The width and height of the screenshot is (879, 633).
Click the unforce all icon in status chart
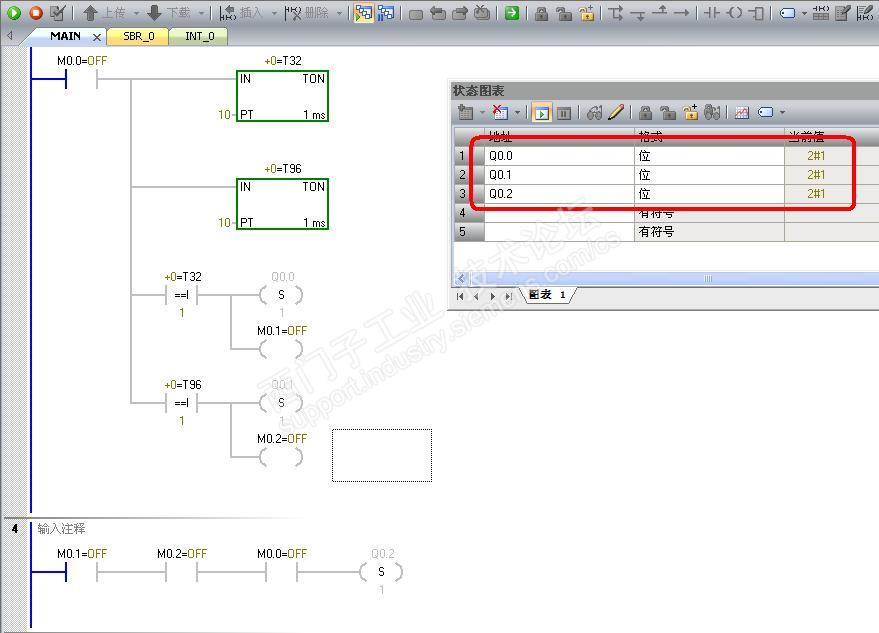691,112
